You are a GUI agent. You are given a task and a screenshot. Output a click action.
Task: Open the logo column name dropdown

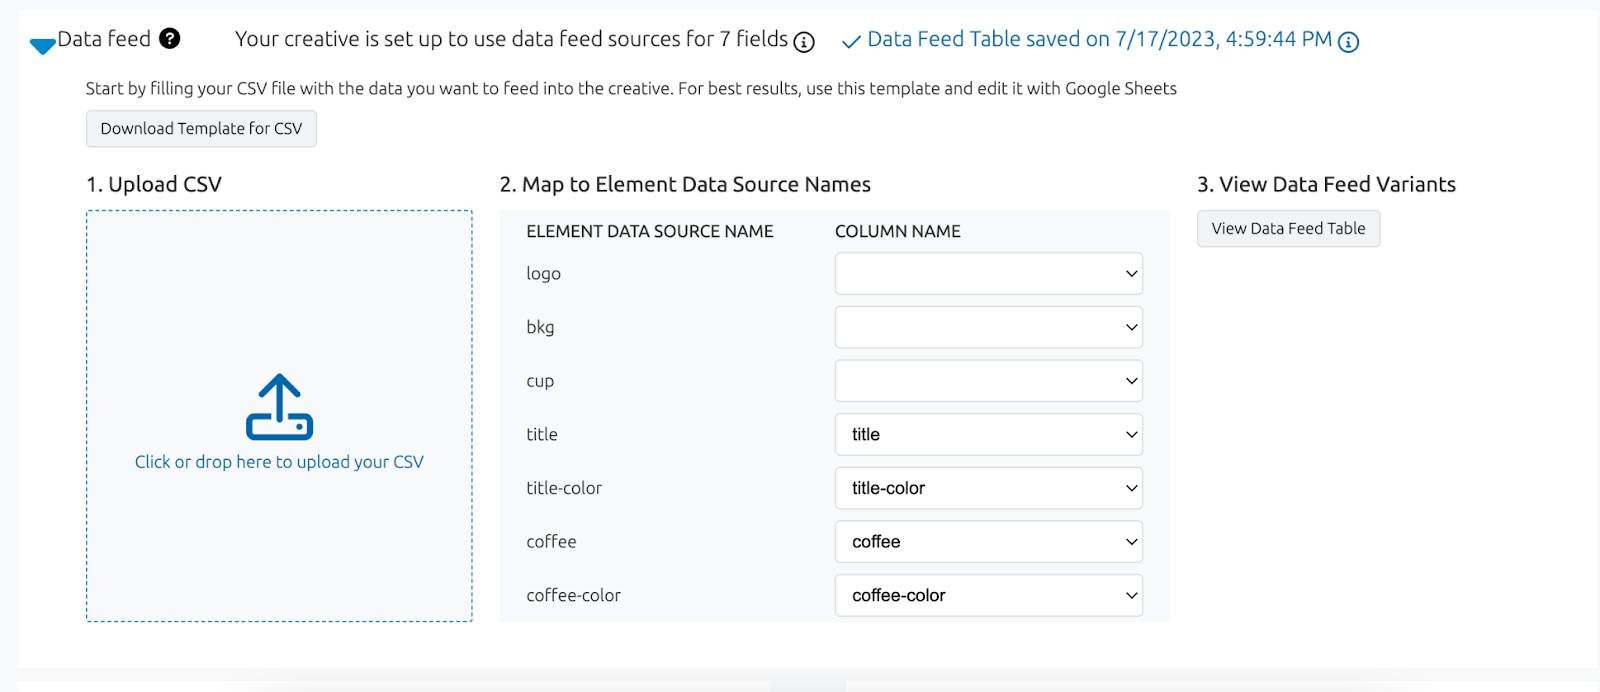point(988,274)
